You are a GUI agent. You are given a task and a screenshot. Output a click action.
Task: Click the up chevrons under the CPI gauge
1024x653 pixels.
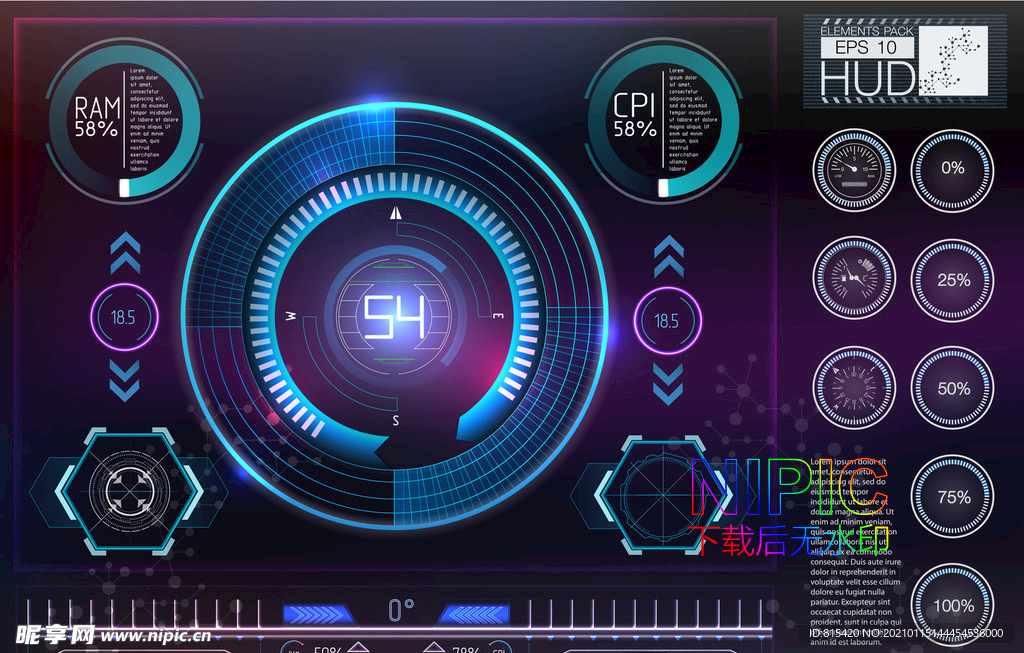coord(669,257)
